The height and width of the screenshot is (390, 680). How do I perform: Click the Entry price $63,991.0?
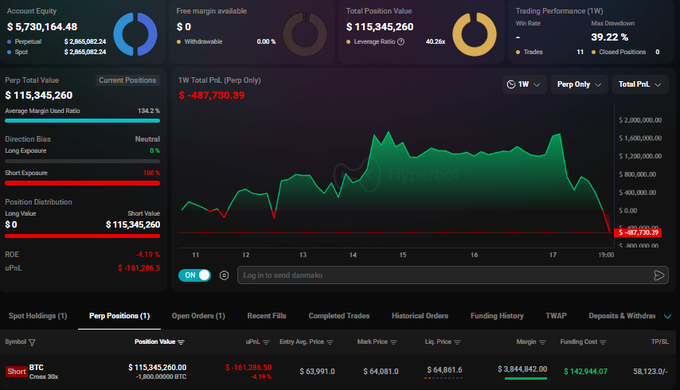coord(317,371)
